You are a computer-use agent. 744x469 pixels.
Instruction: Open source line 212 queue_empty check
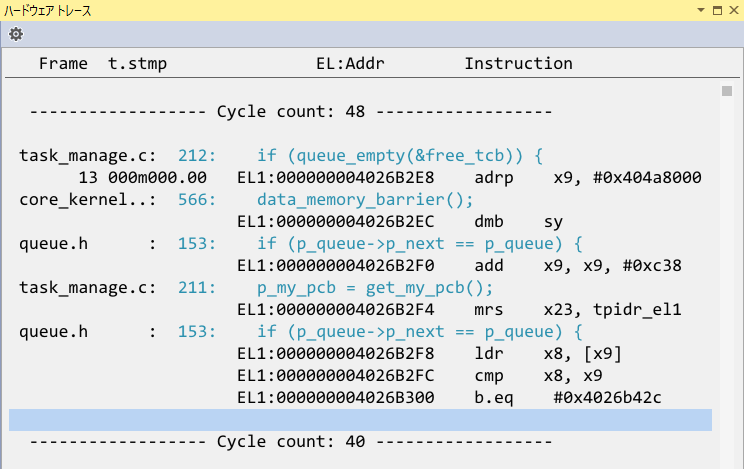pyautogui.click(x=398, y=155)
